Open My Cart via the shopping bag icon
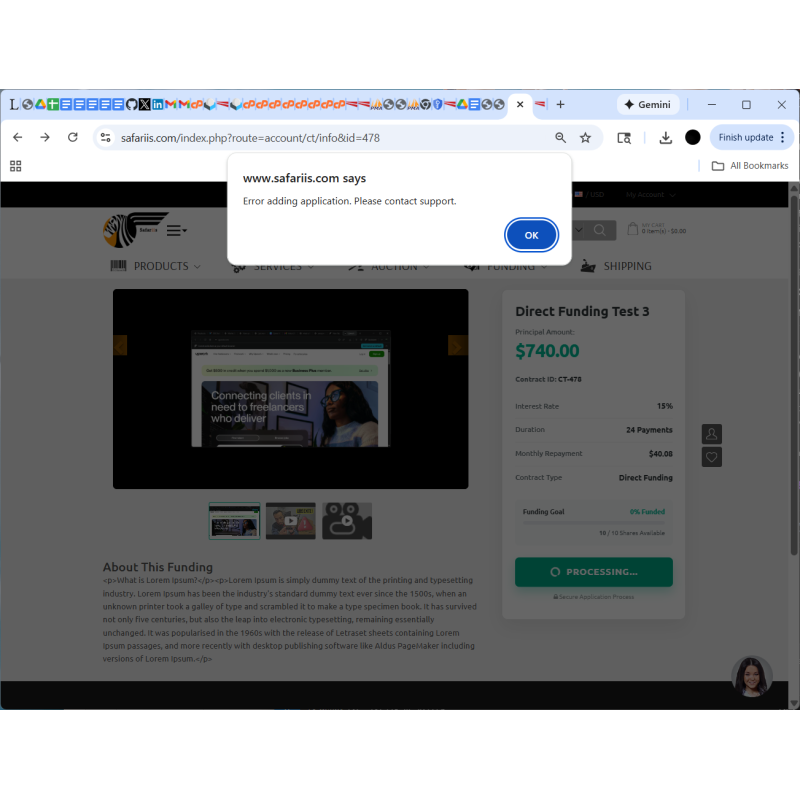The width and height of the screenshot is (800, 800). click(x=632, y=228)
